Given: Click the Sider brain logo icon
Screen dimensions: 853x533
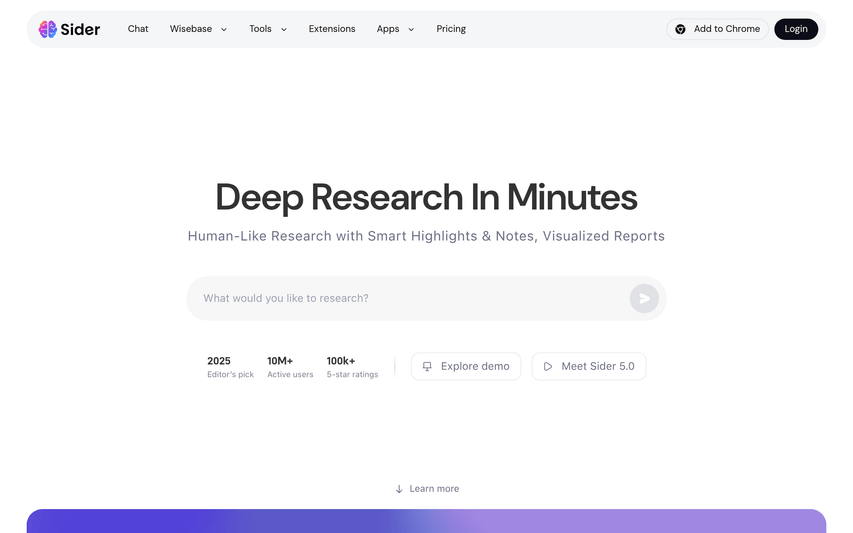Looking at the screenshot, I should [x=48, y=29].
